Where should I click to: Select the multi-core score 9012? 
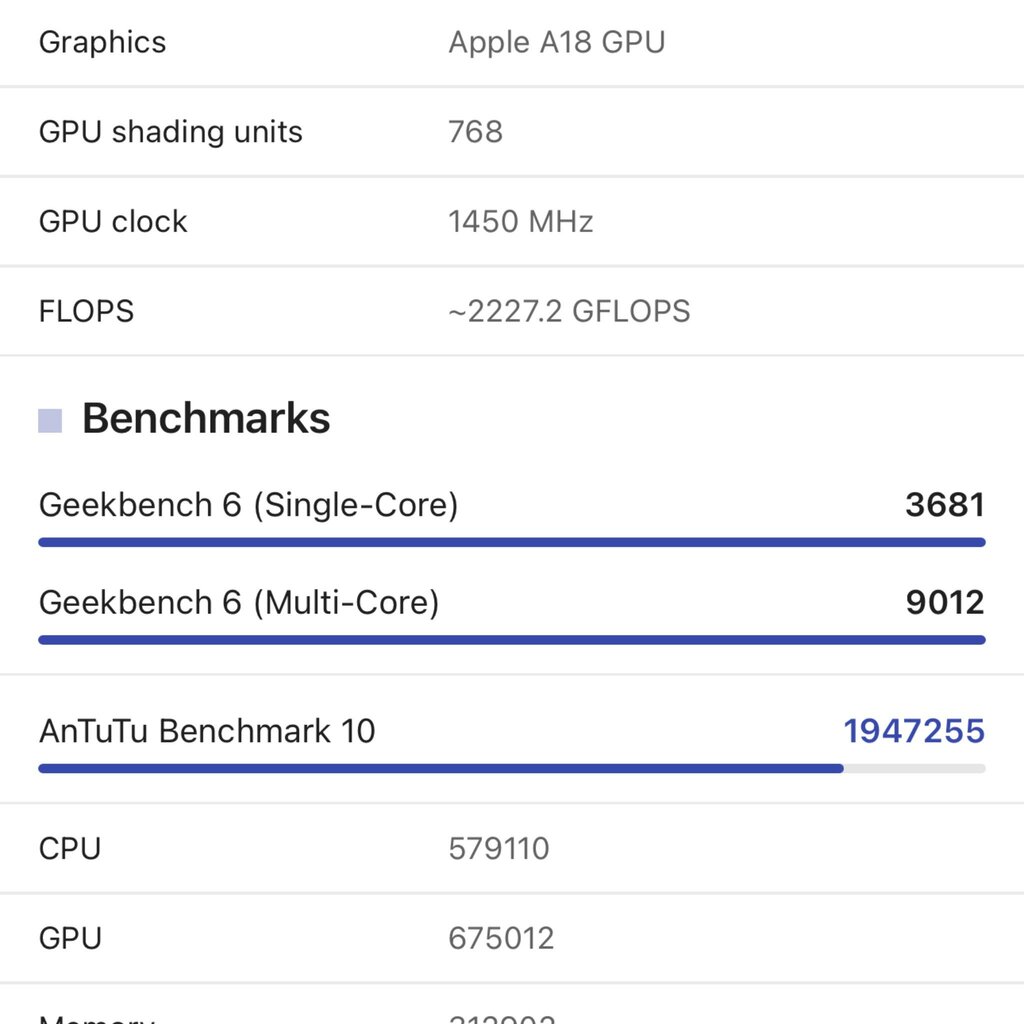(944, 602)
